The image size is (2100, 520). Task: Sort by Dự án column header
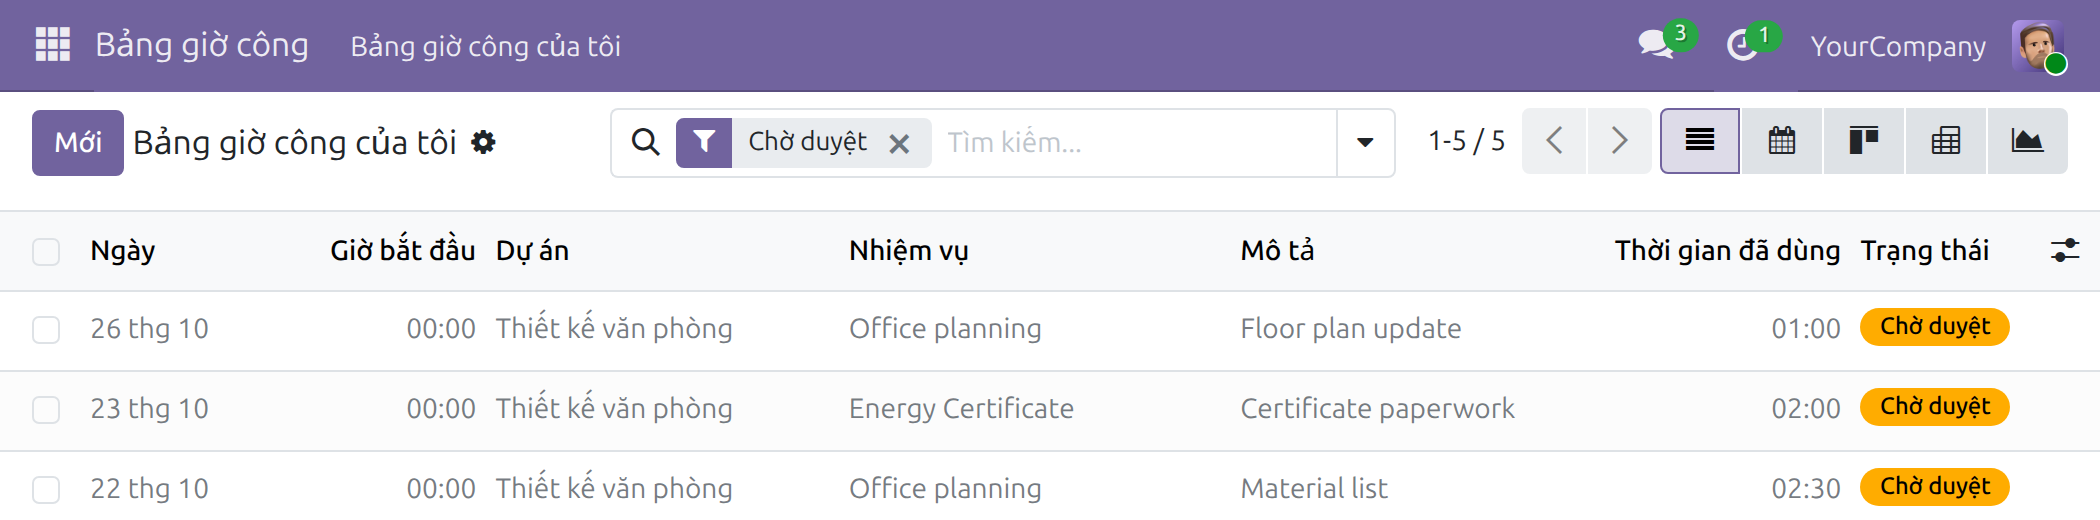pyautogui.click(x=533, y=250)
